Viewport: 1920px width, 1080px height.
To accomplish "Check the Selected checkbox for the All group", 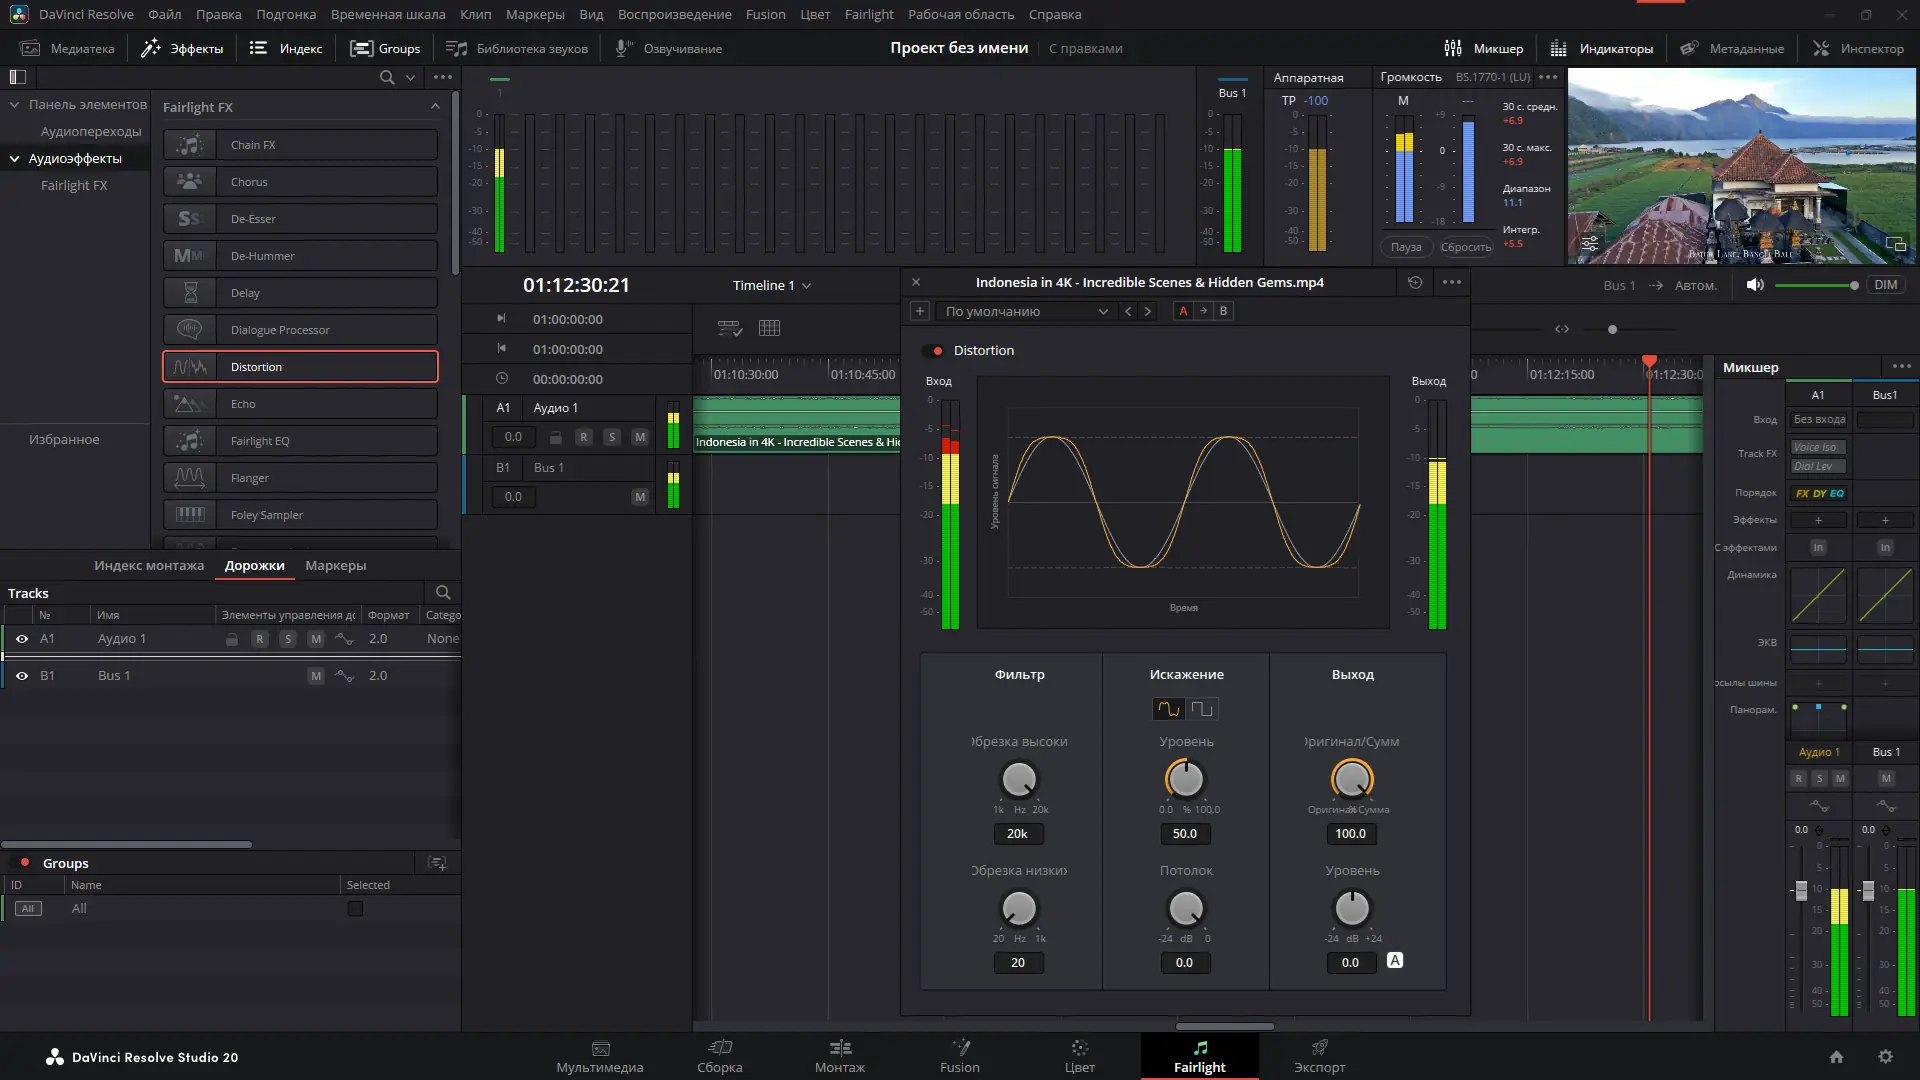I will (355, 908).
